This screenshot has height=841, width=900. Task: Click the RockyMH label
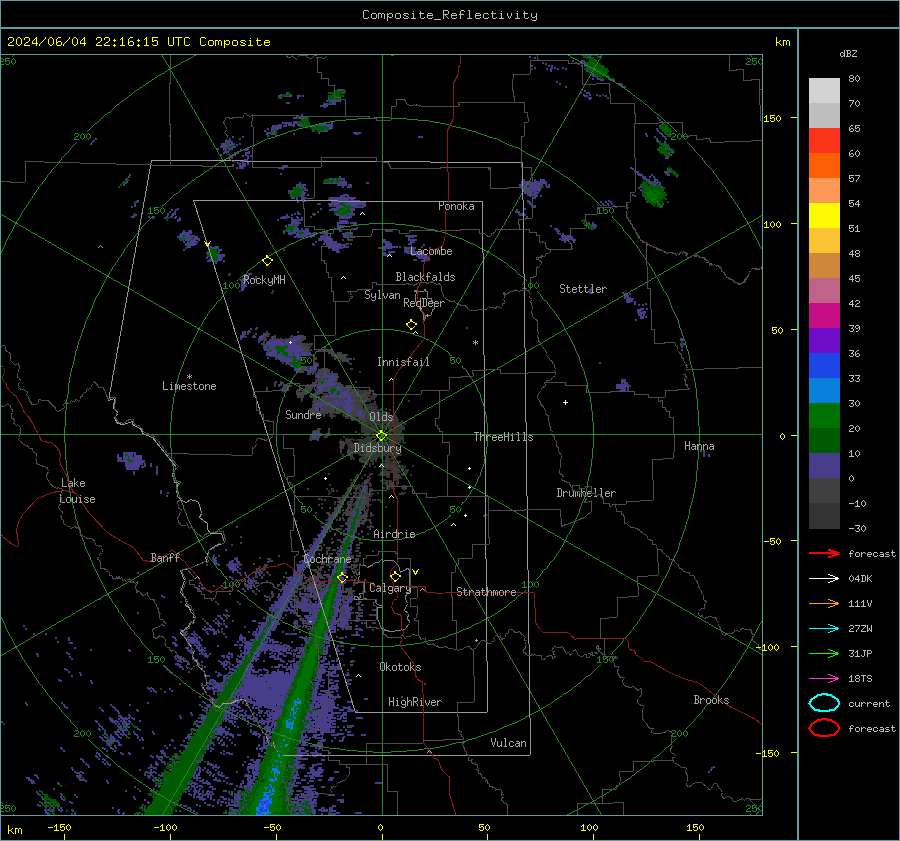tap(264, 280)
